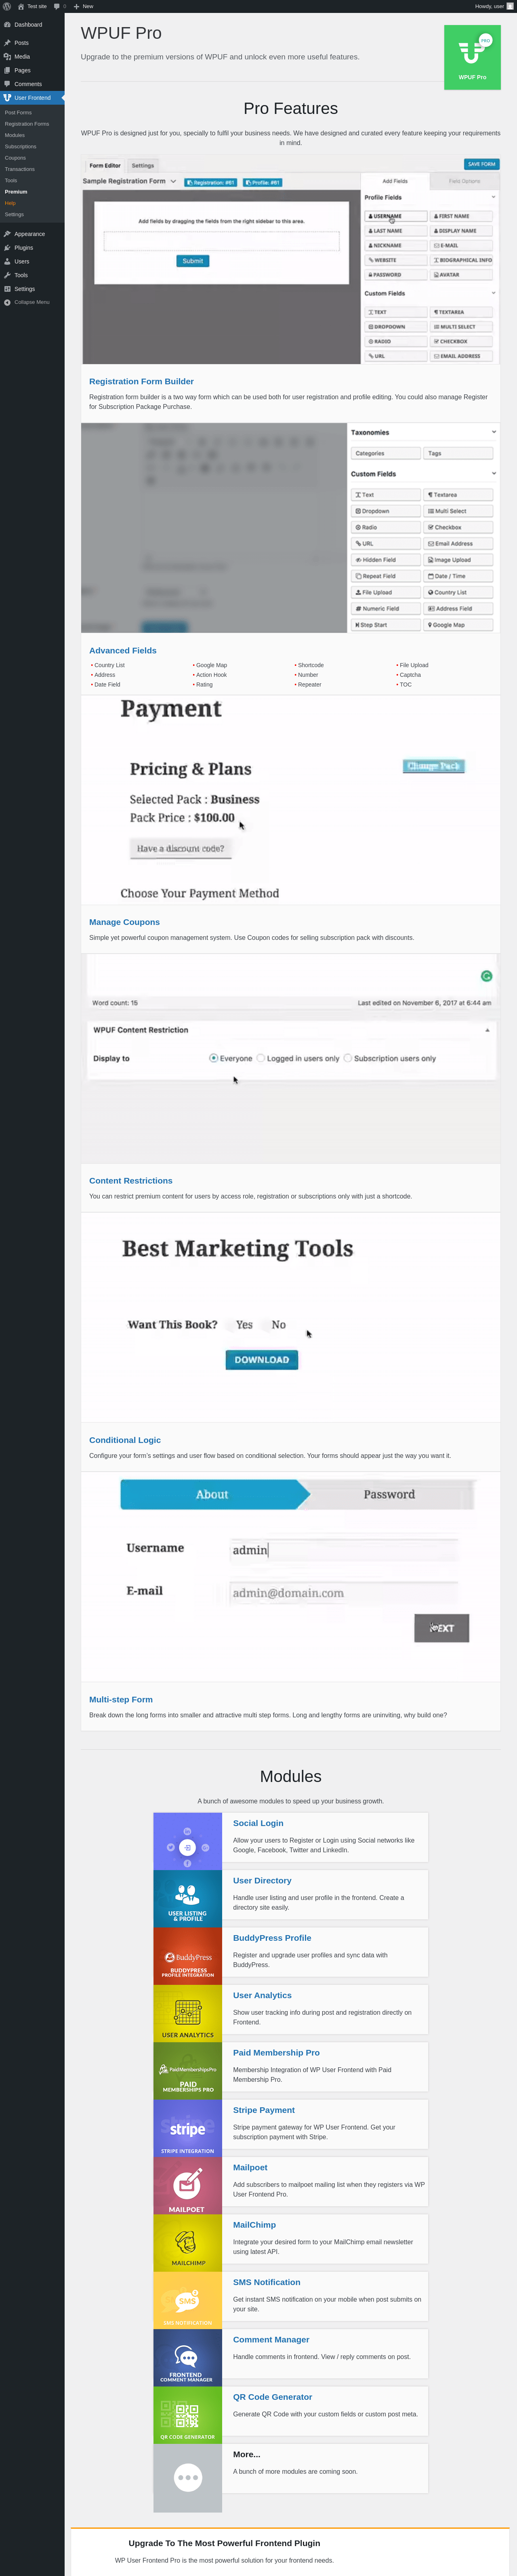Select the Everyone radio option
Image resolution: width=517 pixels, height=2576 pixels.
point(213,1058)
